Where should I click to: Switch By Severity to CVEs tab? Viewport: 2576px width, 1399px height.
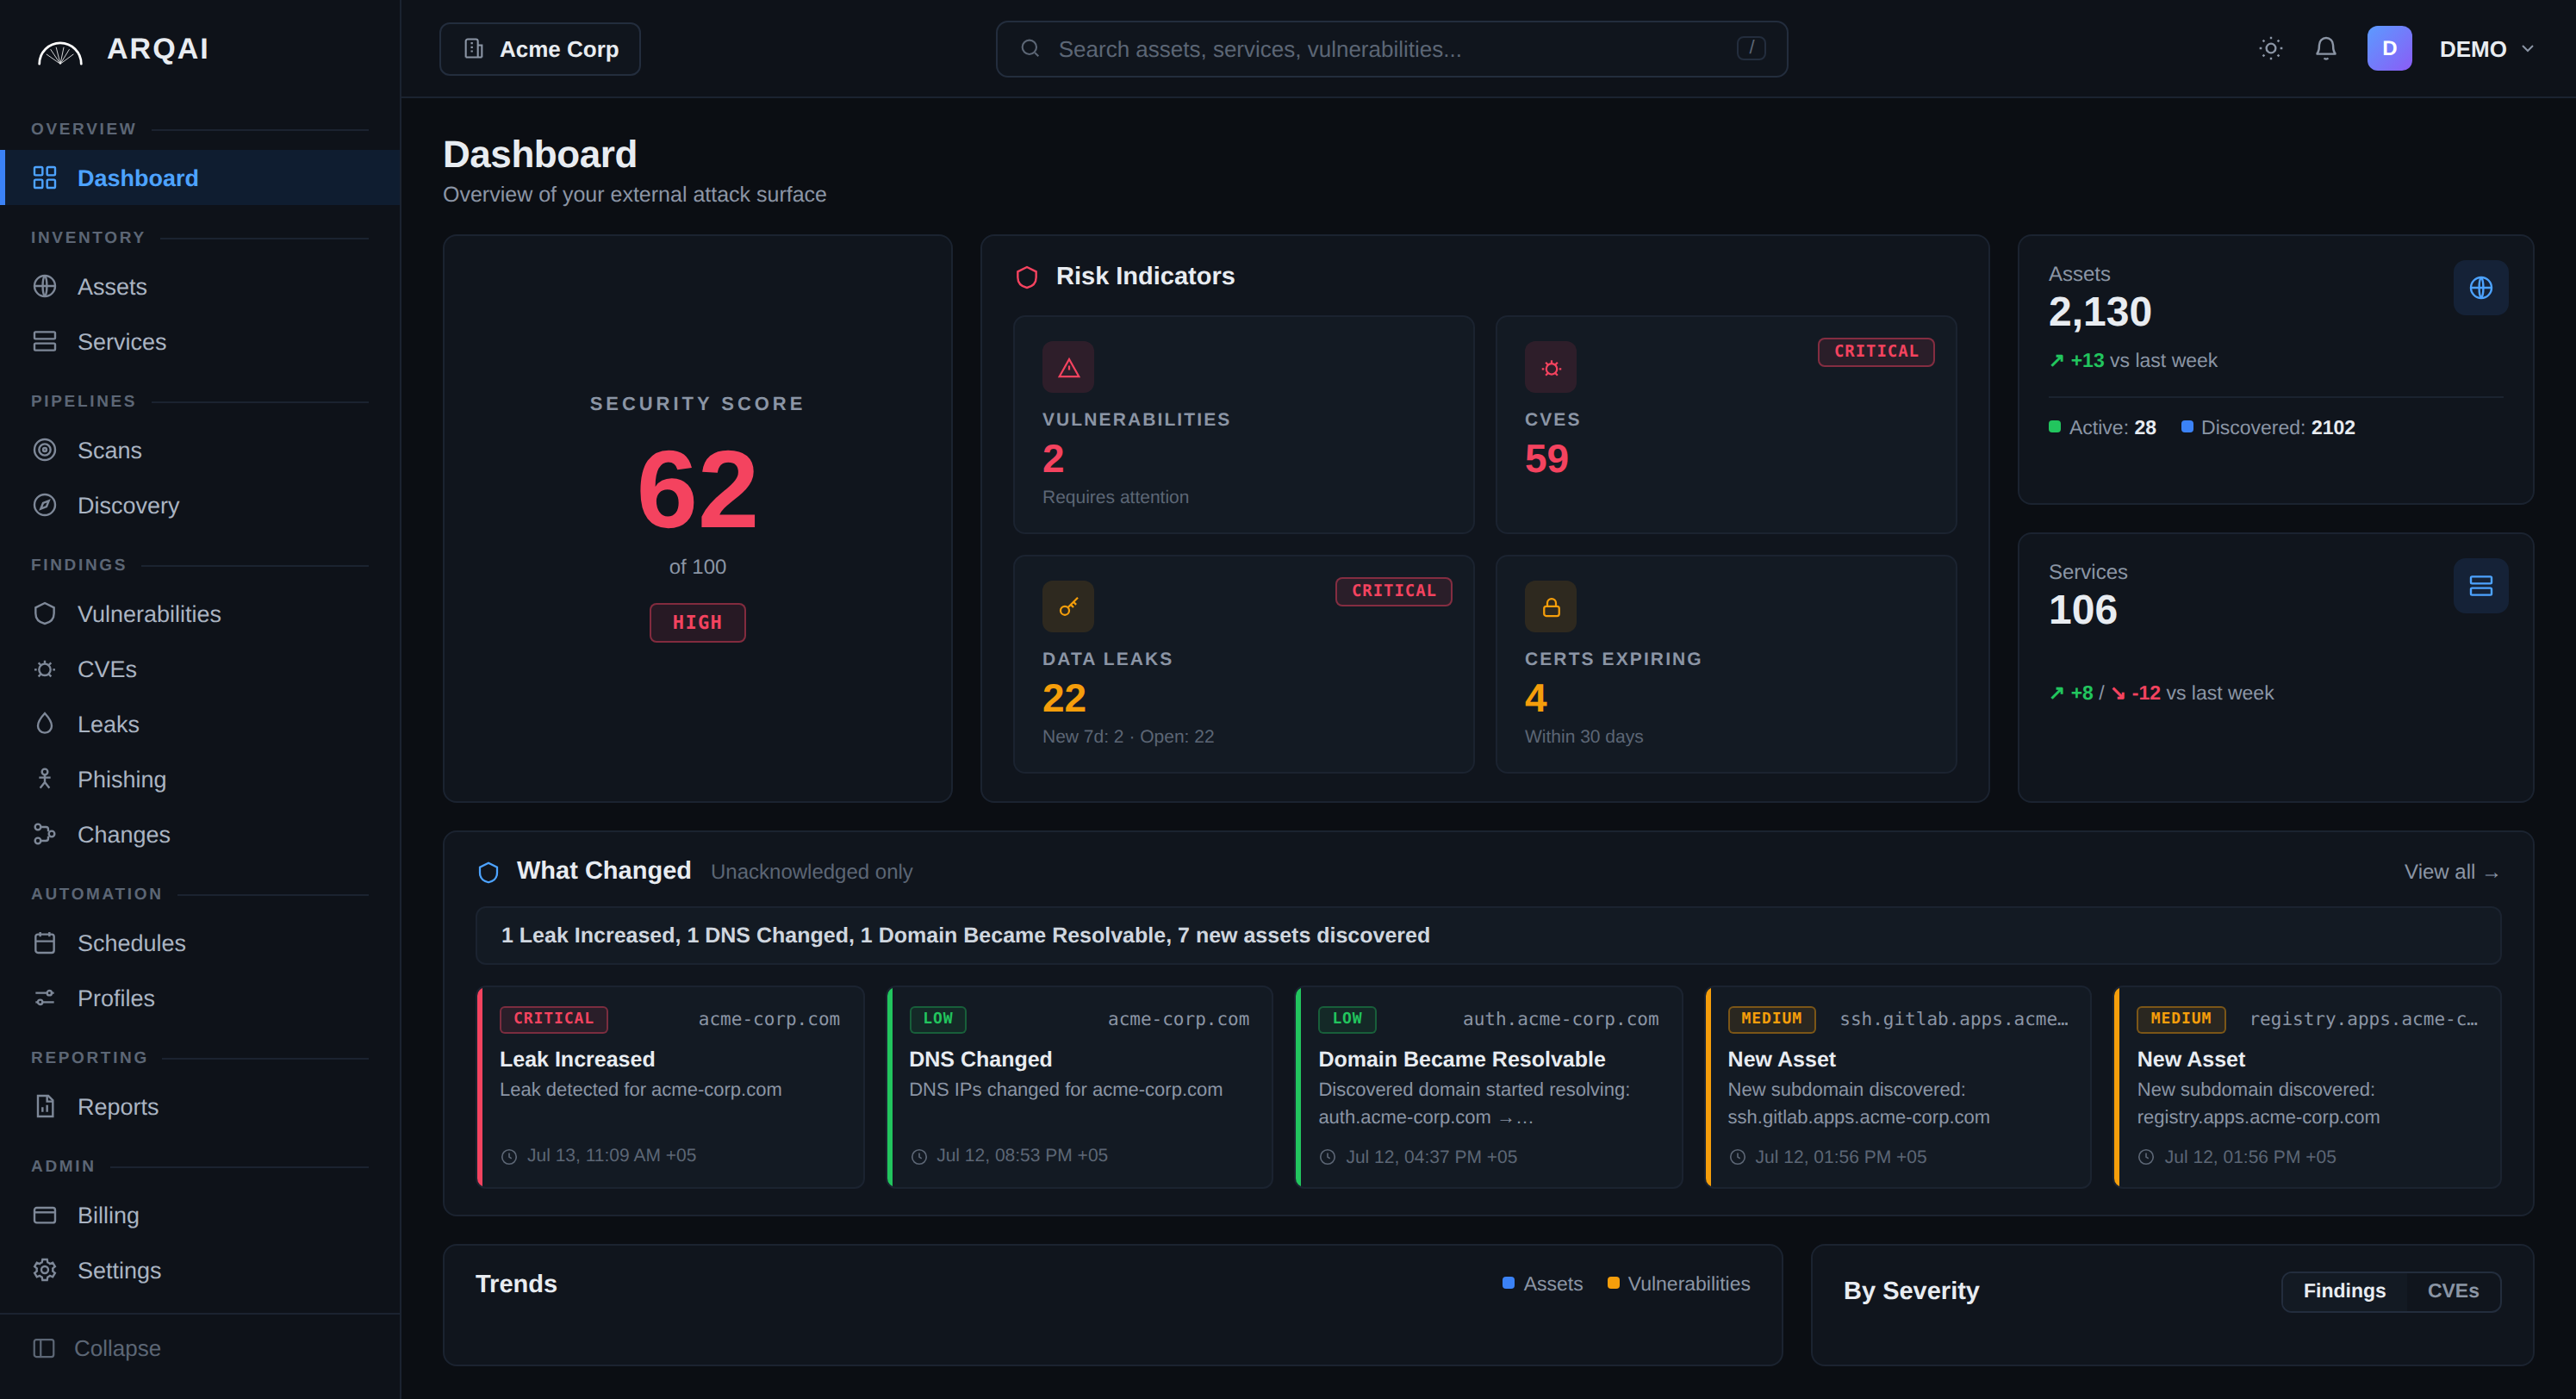tap(2453, 1291)
